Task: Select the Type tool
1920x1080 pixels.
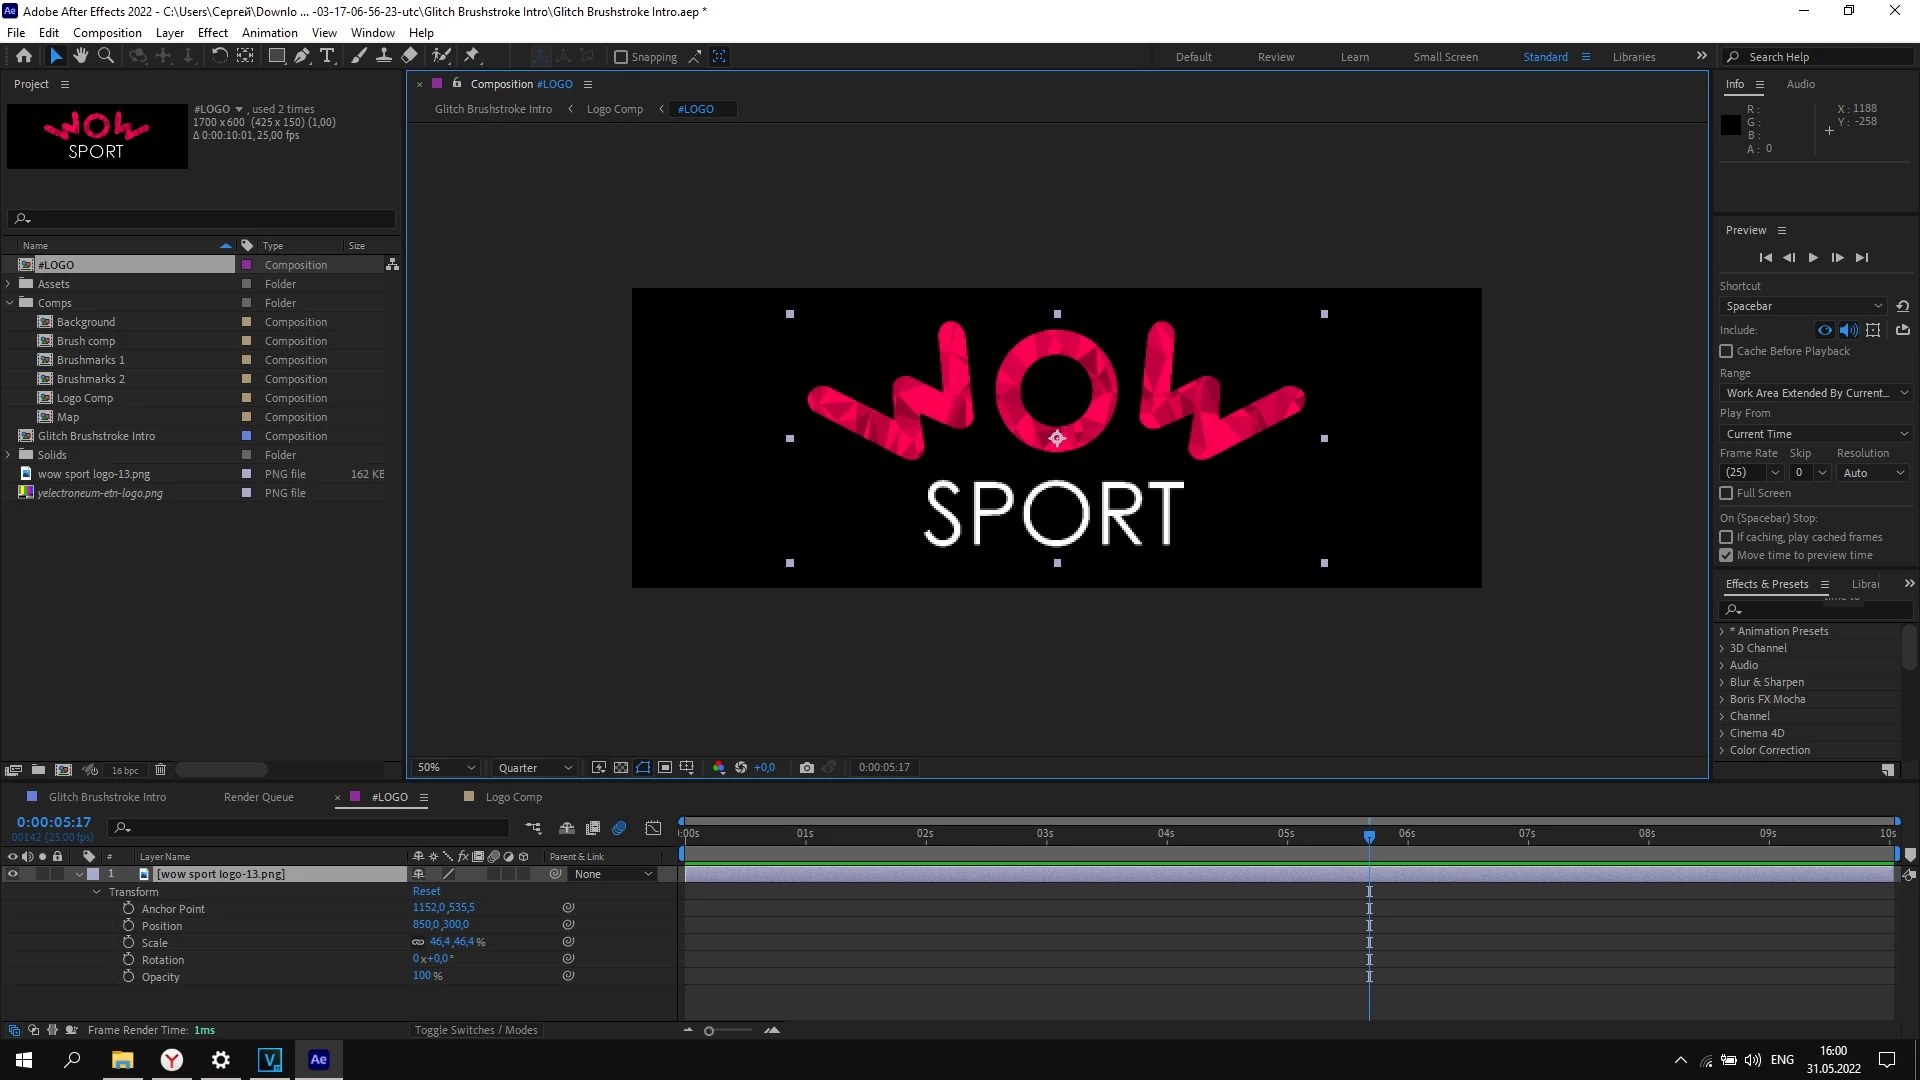Action: (x=327, y=56)
